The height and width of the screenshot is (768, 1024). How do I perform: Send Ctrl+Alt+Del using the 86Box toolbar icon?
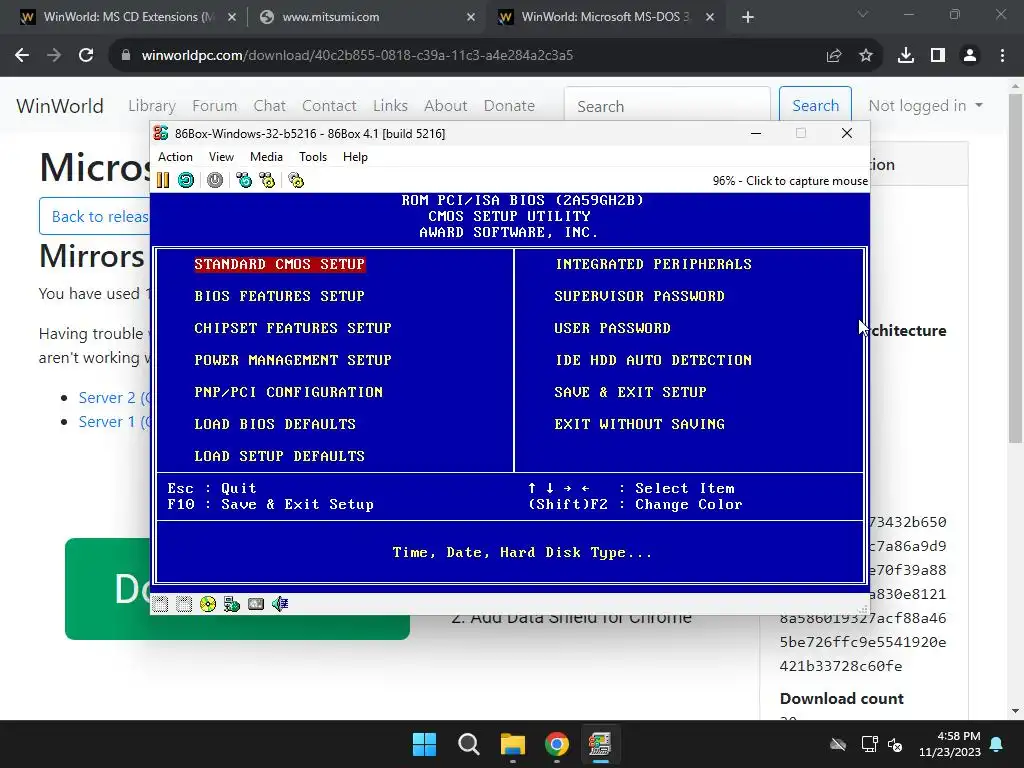coord(244,180)
